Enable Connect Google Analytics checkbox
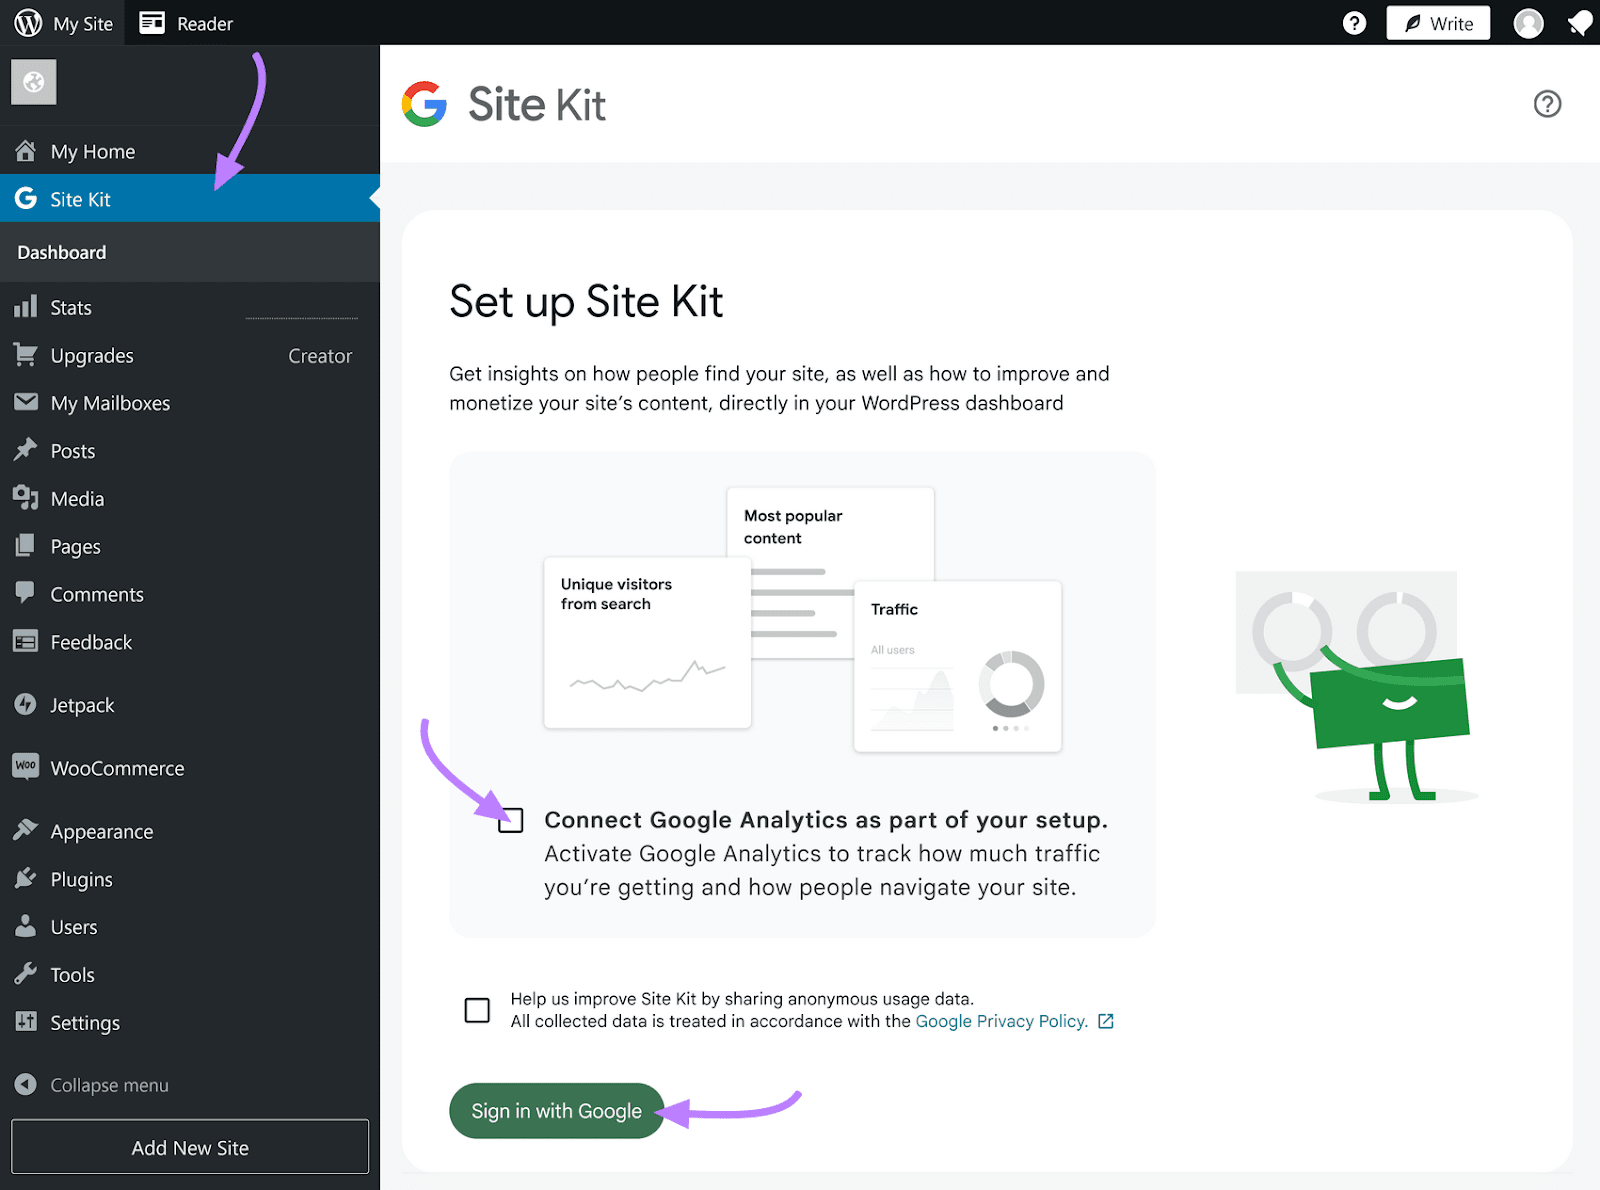Screen dimensions: 1600x1190 [511, 820]
